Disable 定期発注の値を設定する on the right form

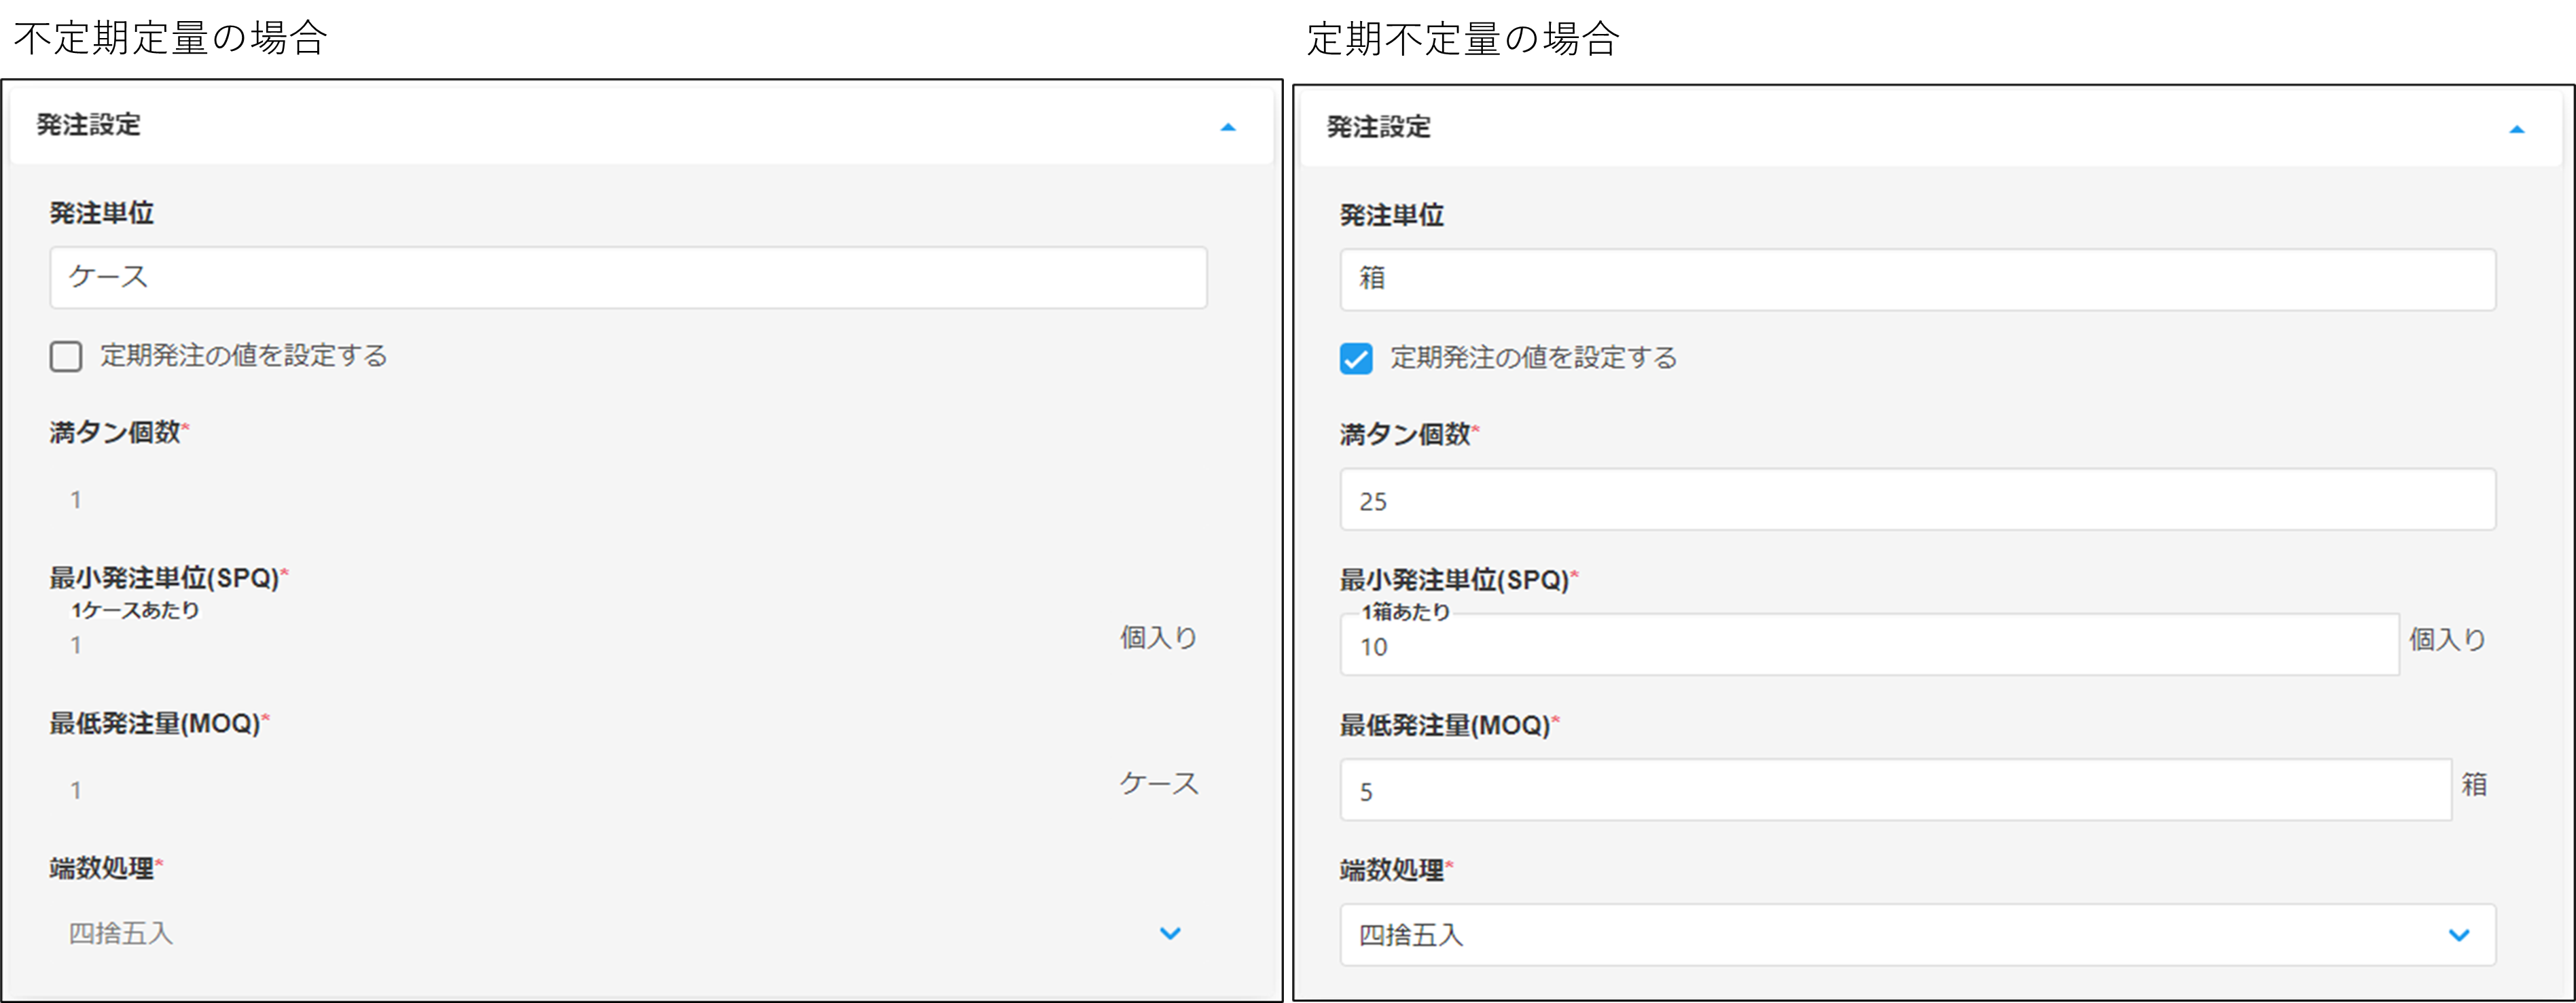pyautogui.click(x=1356, y=359)
